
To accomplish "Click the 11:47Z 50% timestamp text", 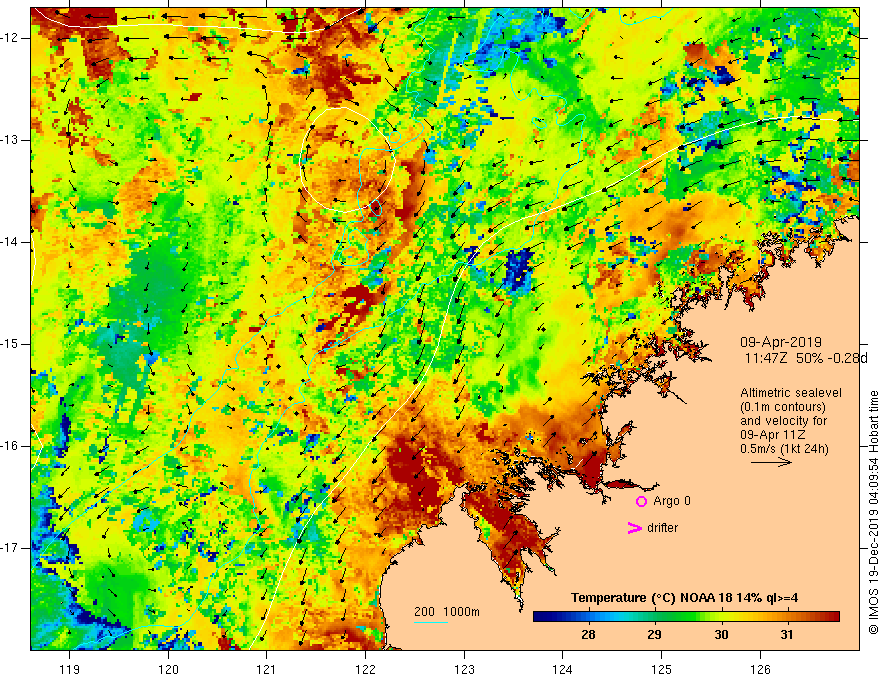I will click(x=780, y=358).
